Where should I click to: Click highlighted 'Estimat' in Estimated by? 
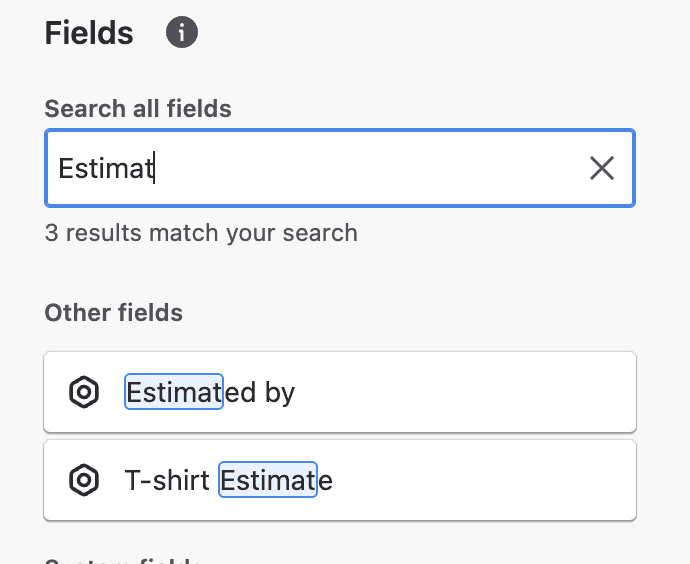tap(174, 393)
